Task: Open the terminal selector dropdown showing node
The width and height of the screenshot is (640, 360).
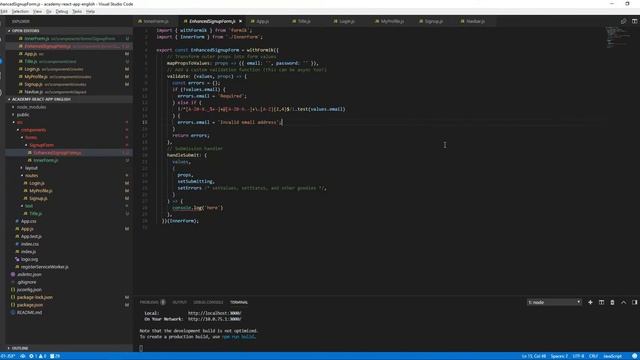Action: point(554,302)
